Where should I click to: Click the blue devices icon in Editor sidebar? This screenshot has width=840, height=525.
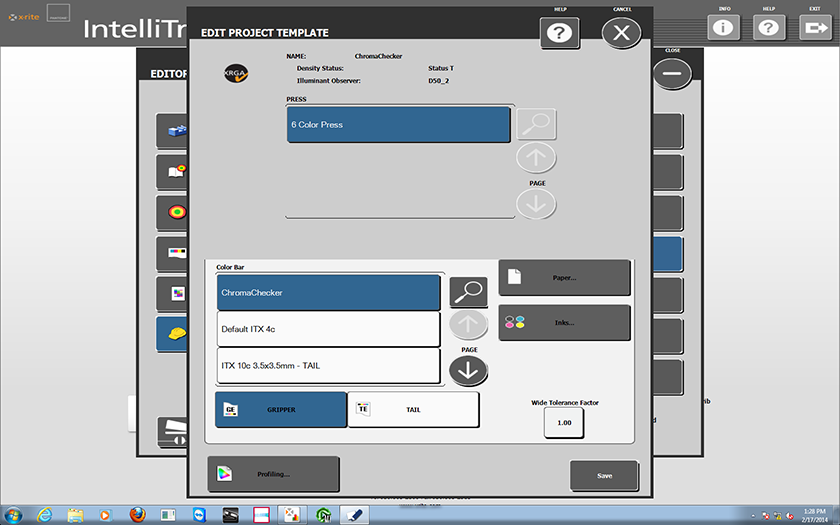tap(177, 130)
